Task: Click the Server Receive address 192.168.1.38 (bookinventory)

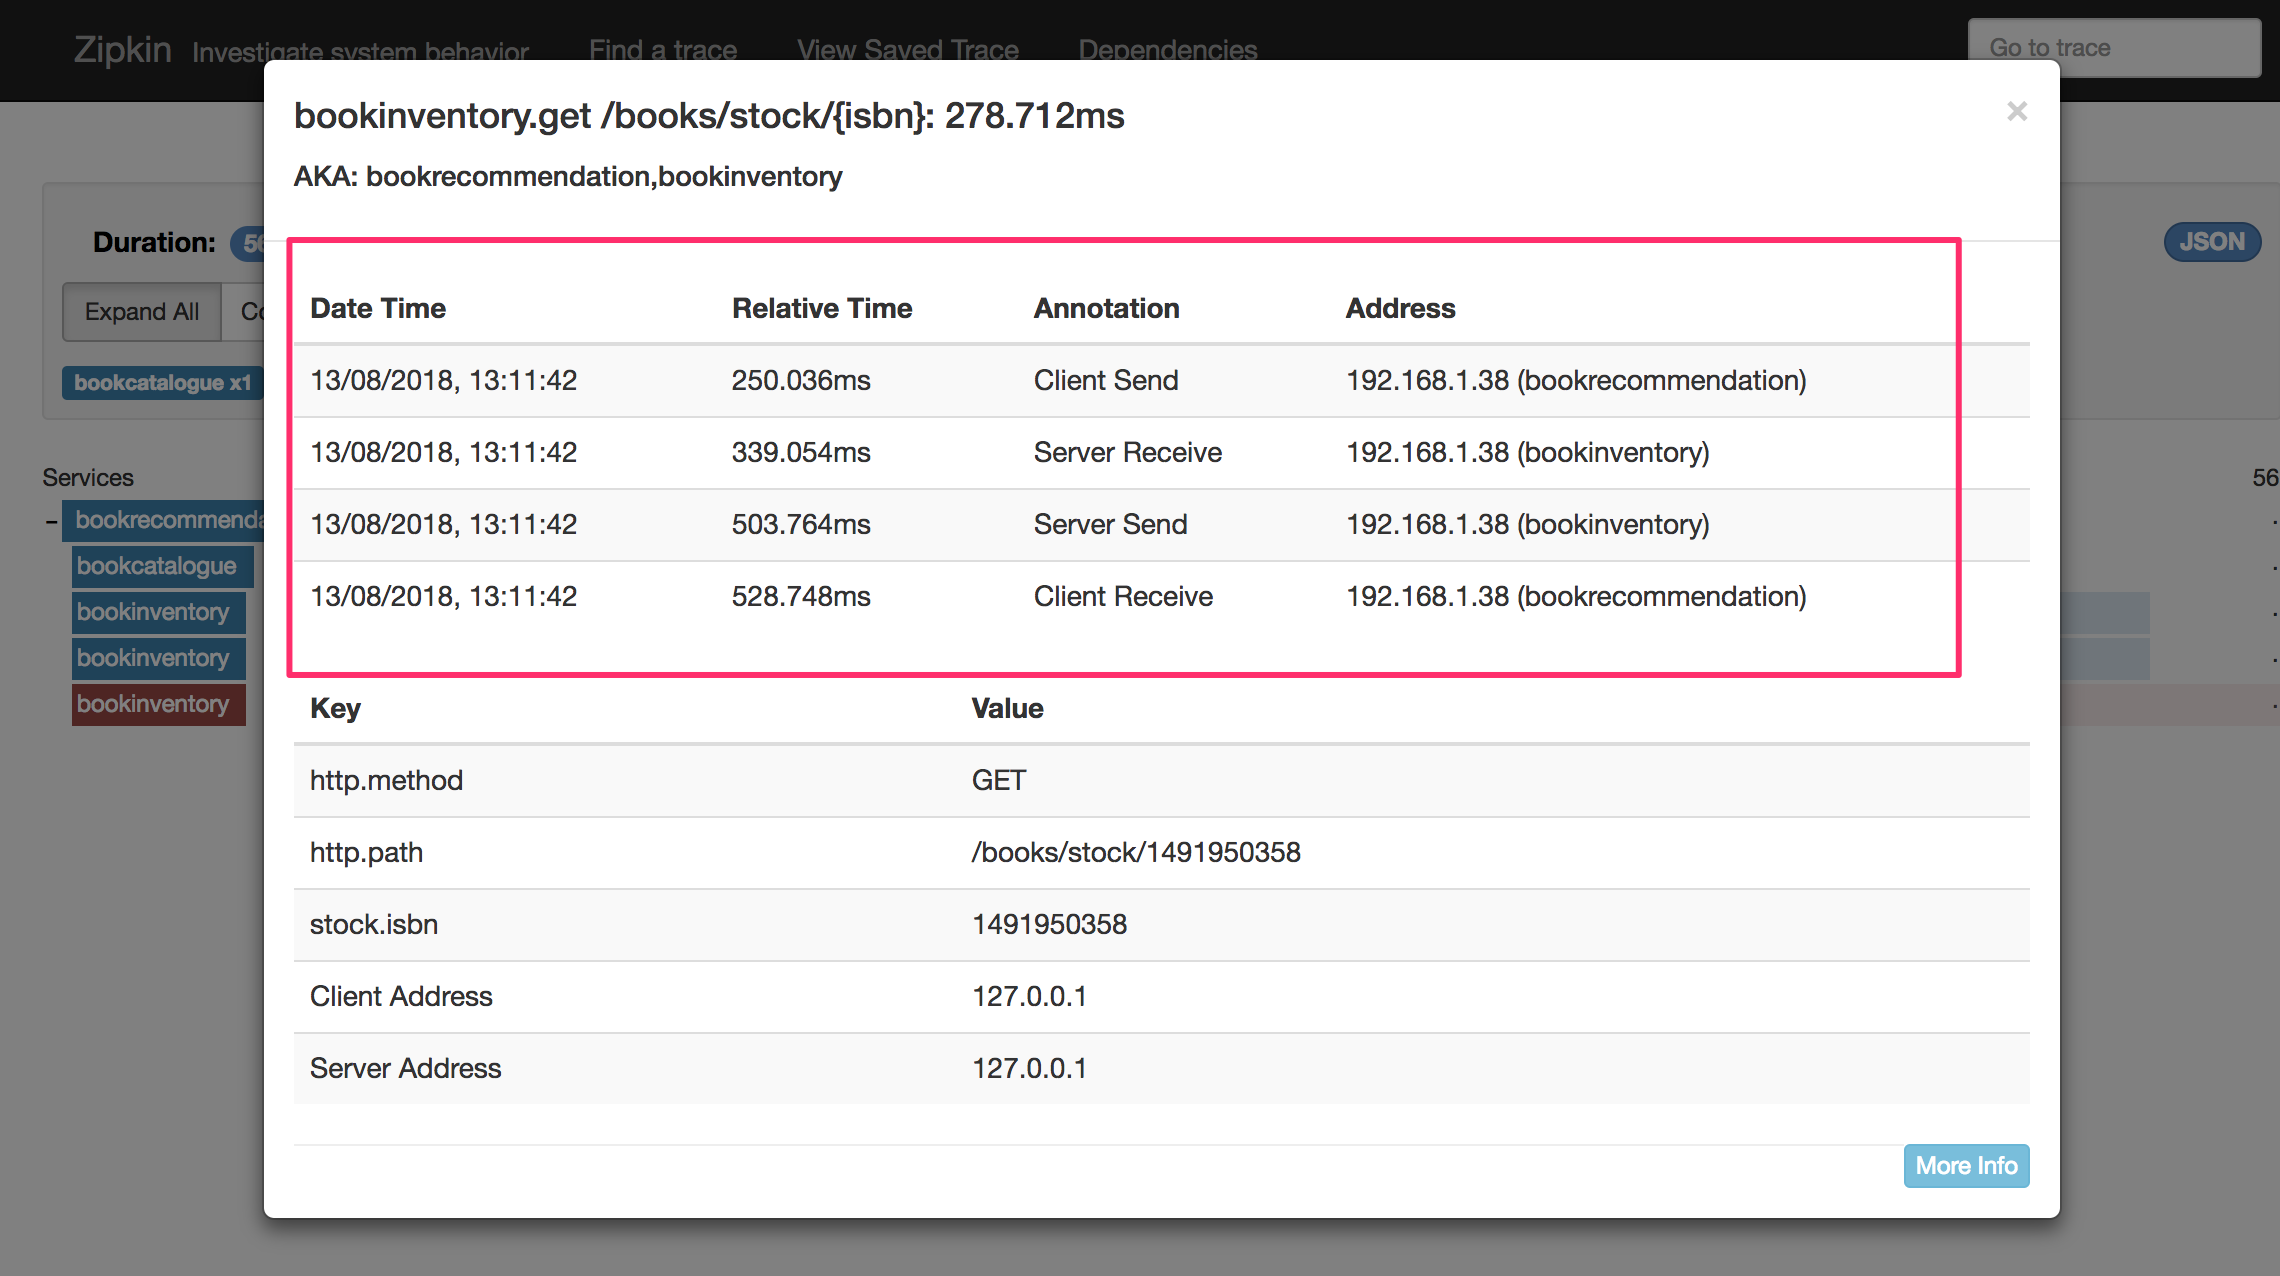Action: [1528, 452]
